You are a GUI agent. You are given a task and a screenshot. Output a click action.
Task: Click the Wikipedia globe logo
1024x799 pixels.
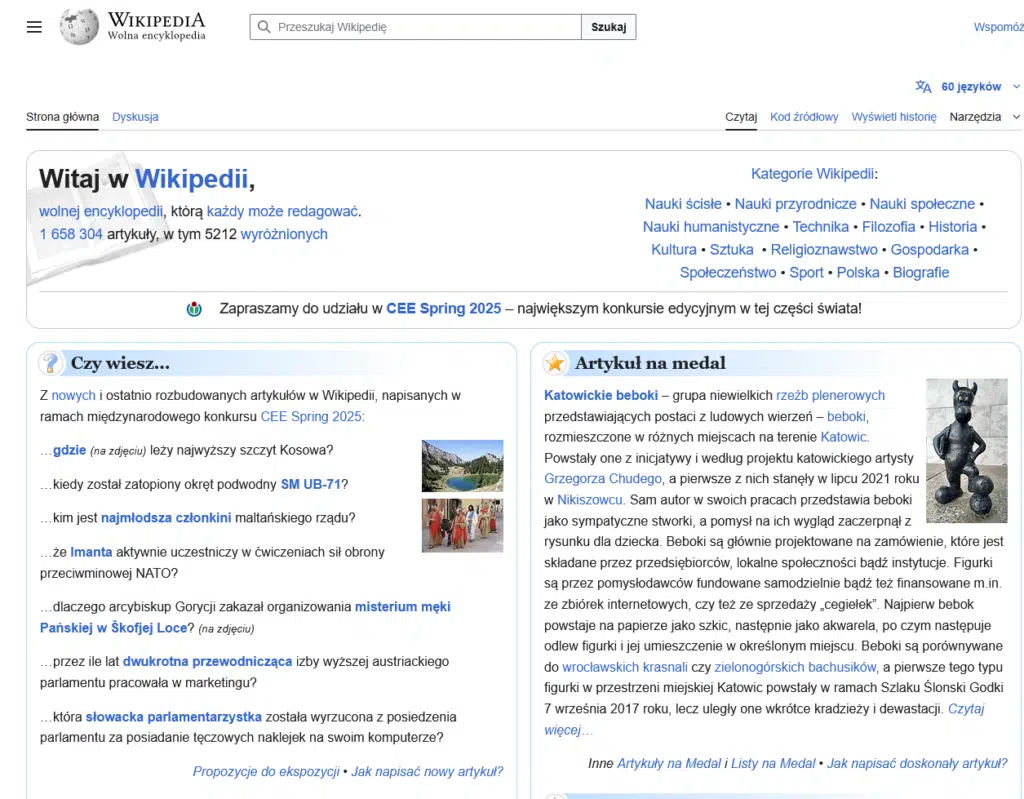(x=79, y=26)
